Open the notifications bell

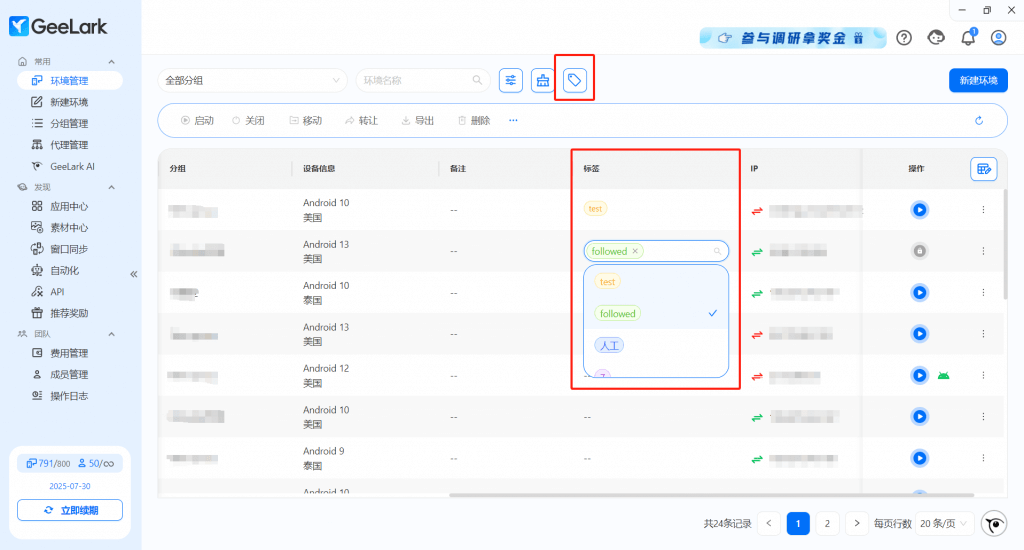967,38
